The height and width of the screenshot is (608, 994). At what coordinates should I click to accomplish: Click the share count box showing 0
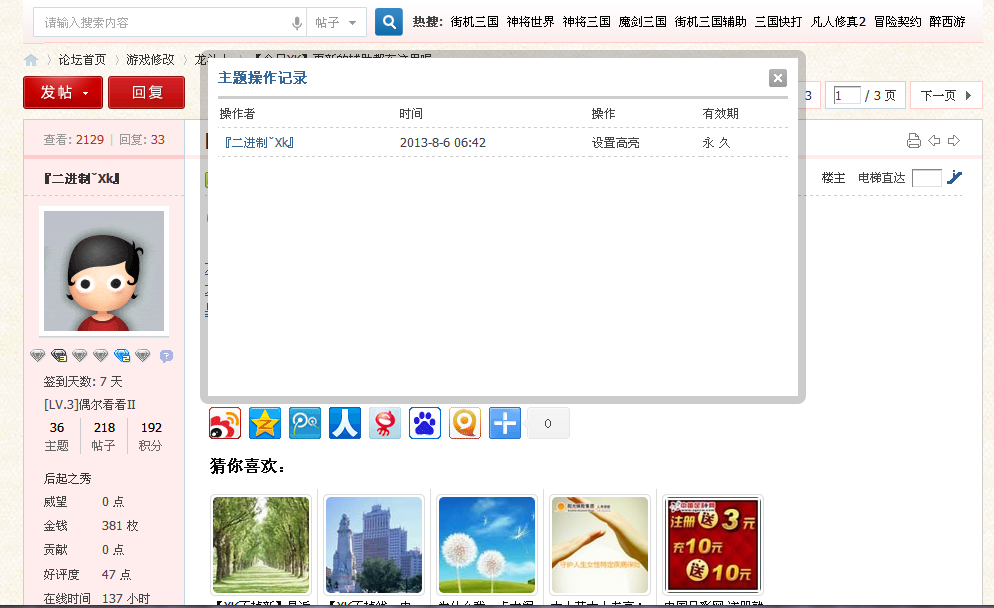click(x=548, y=424)
